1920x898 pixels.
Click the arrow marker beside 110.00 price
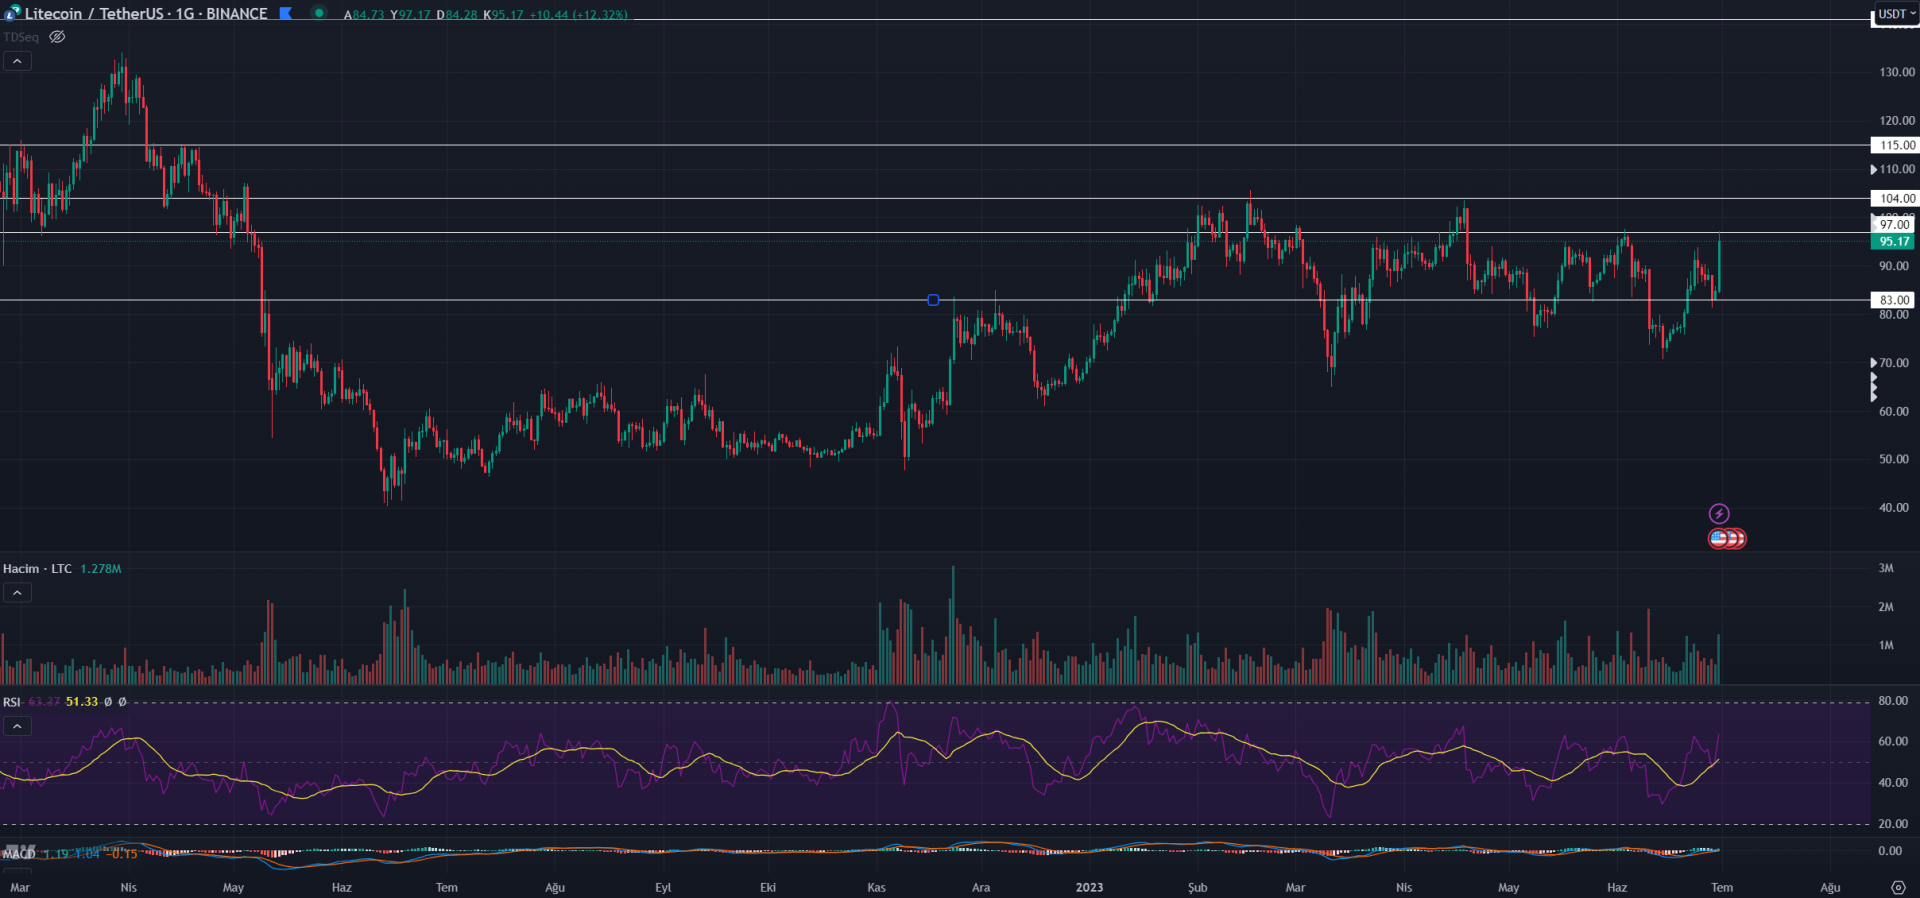pyautogui.click(x=1874, y=170)
